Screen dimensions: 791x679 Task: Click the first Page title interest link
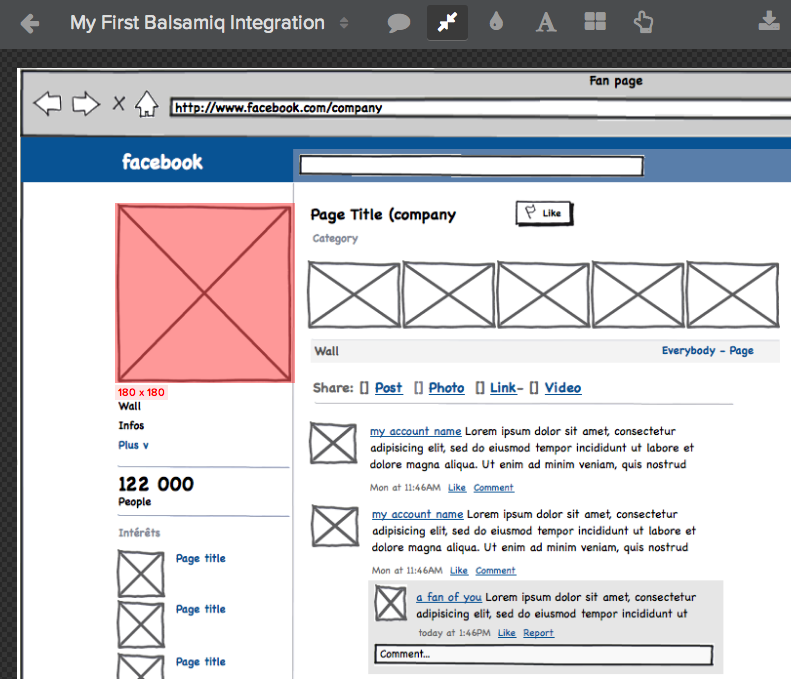click(x=201, y=558)
